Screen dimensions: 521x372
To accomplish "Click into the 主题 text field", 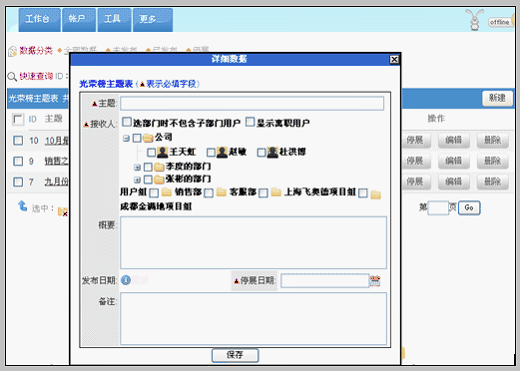I will click(x=252, y=104).
